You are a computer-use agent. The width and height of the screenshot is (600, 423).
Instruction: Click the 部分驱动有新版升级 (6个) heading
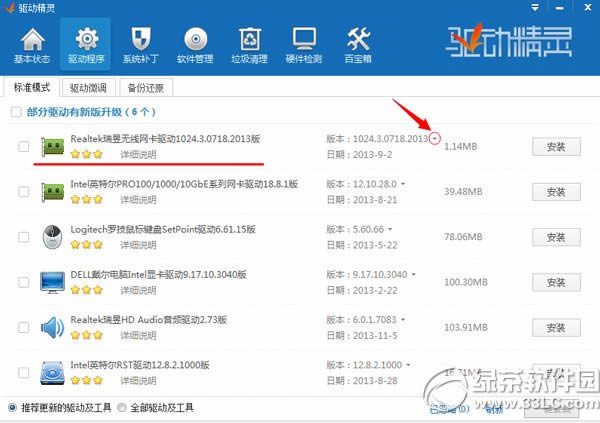91,112
